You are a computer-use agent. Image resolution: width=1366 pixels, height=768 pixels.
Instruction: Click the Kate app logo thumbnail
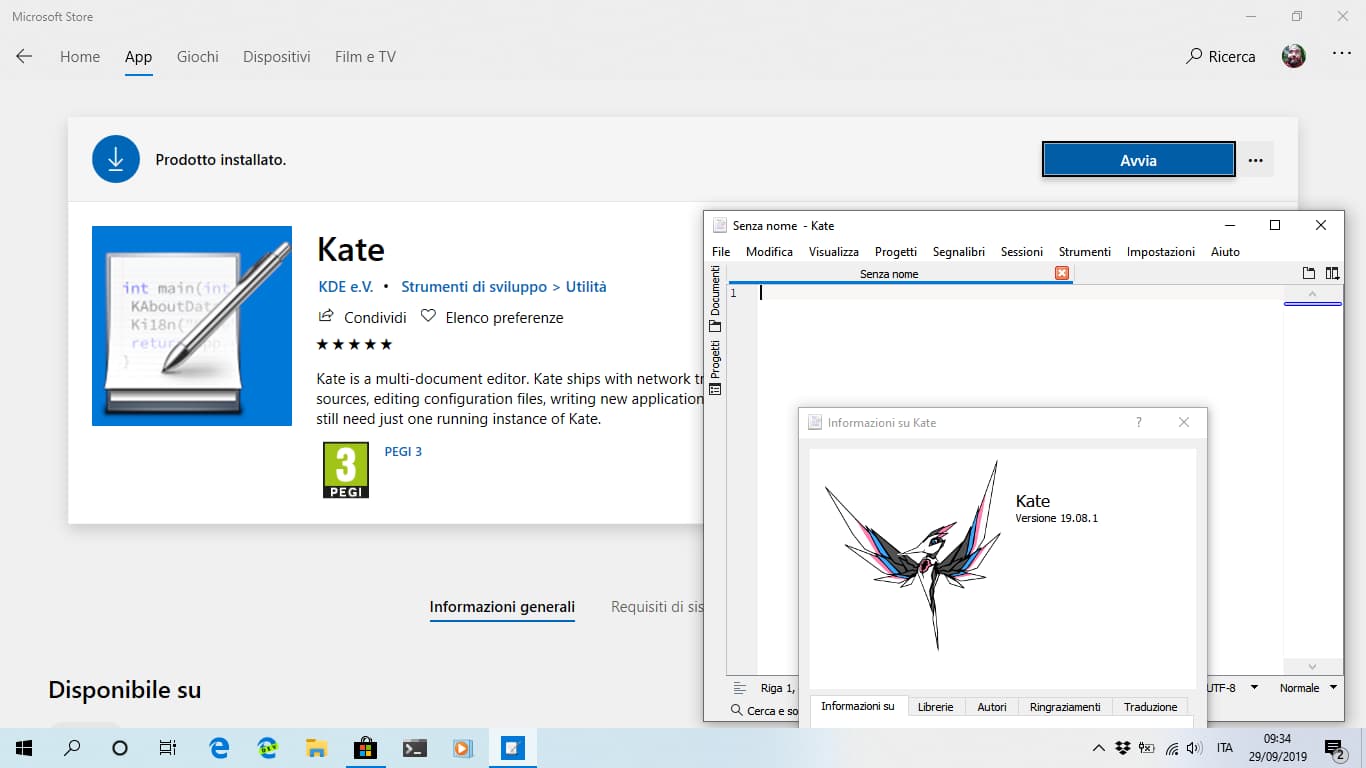(192, 326)
